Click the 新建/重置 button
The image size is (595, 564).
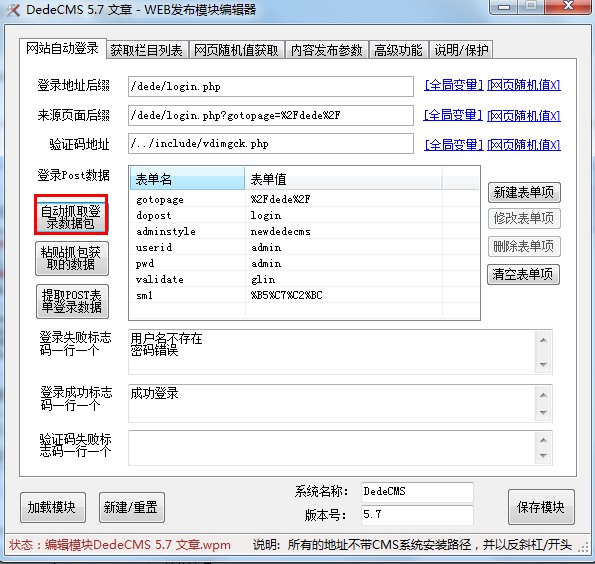[132, 507]
